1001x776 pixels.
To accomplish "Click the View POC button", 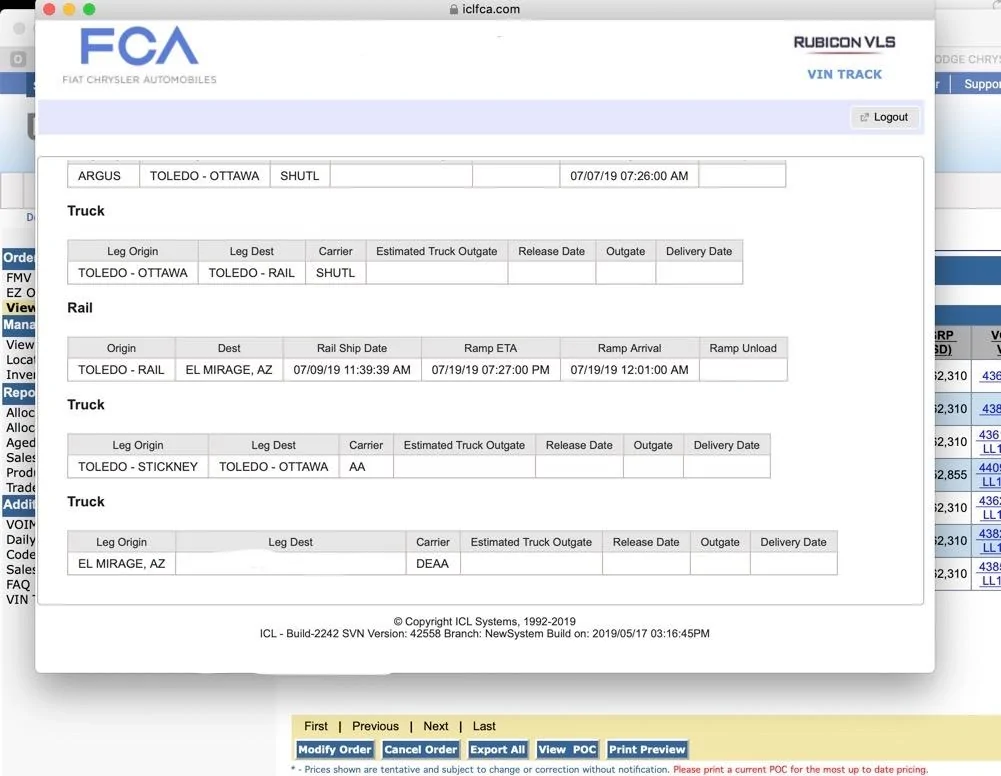I will [x=567, y=749].
